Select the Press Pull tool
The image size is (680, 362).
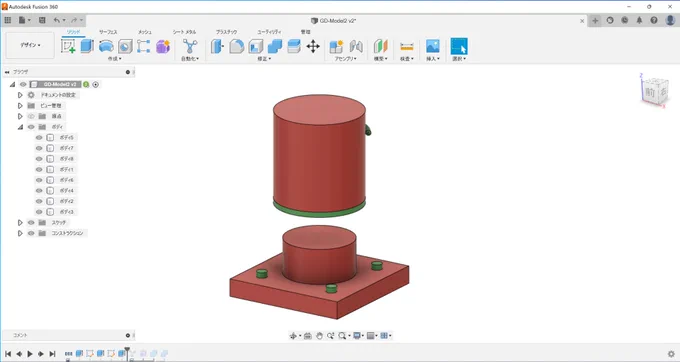217,46
